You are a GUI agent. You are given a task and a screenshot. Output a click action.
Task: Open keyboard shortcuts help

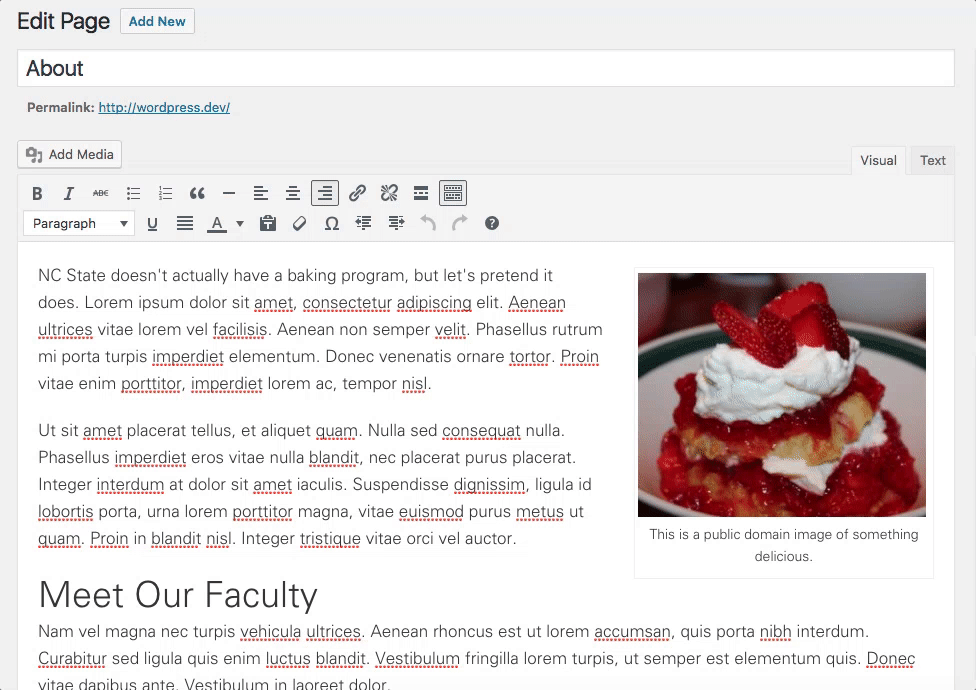click(492, 223)
